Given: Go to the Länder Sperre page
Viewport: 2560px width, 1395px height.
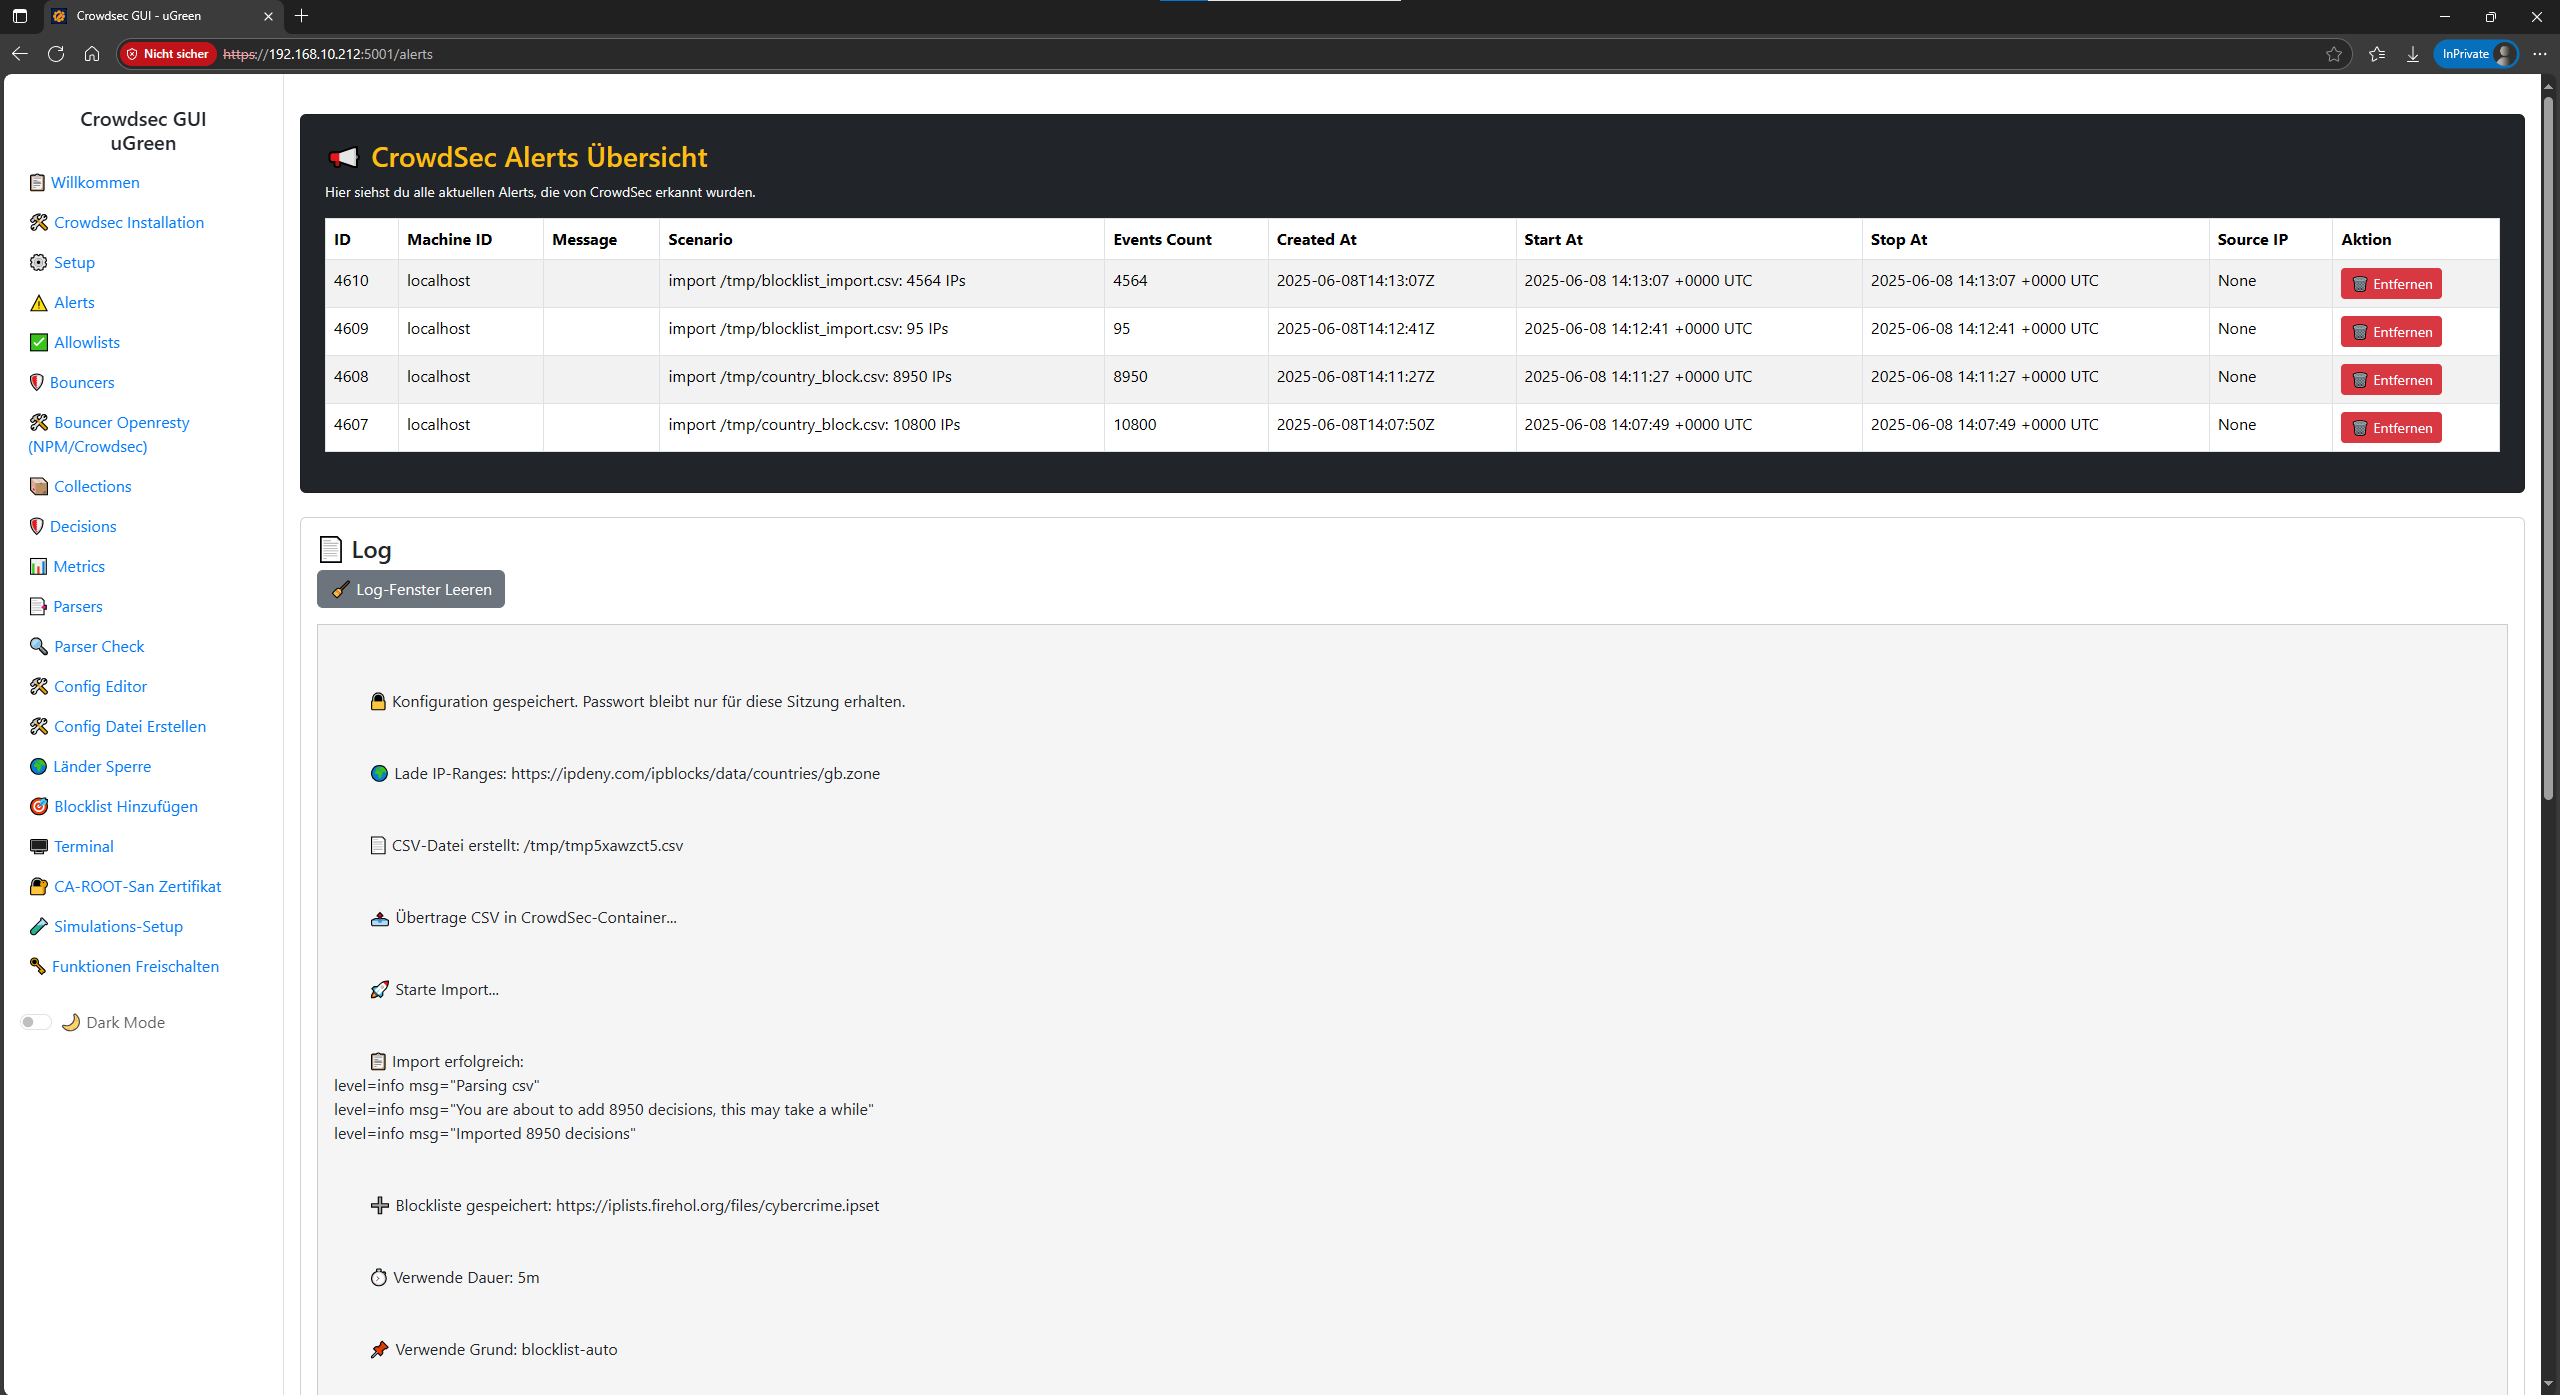Looking at the screenshot, I should click(102, 766).
